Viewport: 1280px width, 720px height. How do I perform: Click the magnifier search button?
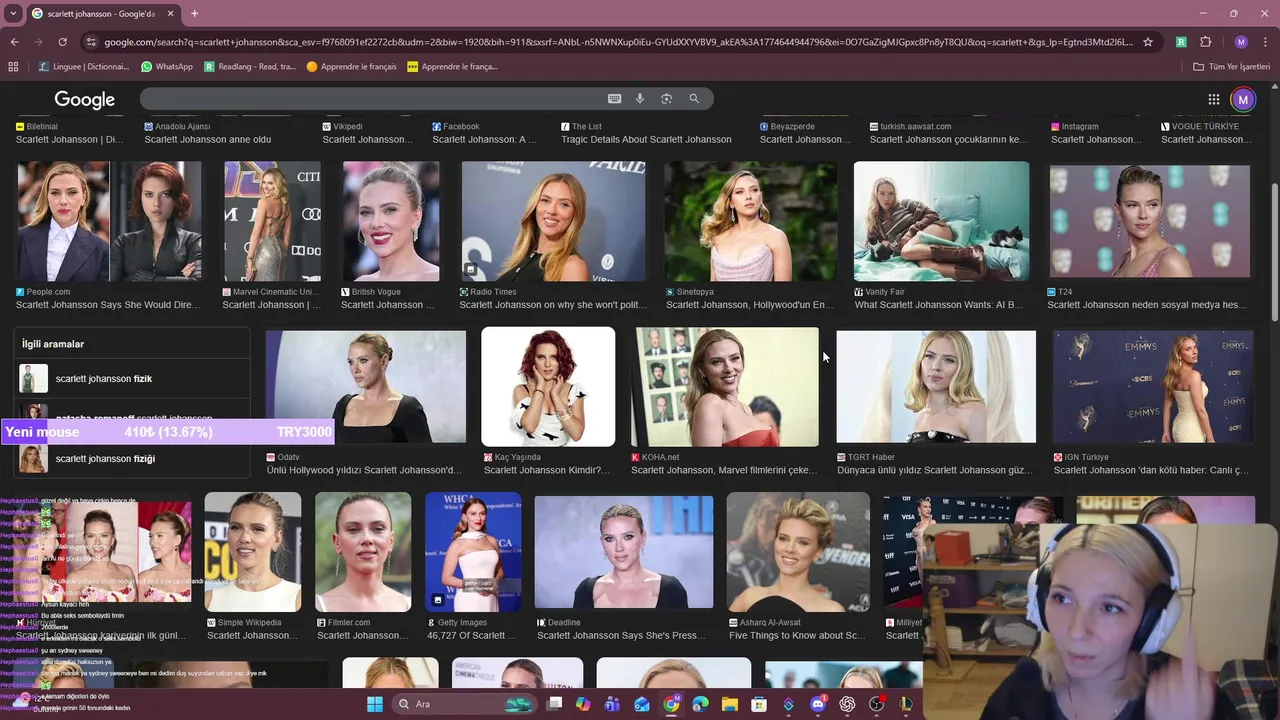[694, 98]
